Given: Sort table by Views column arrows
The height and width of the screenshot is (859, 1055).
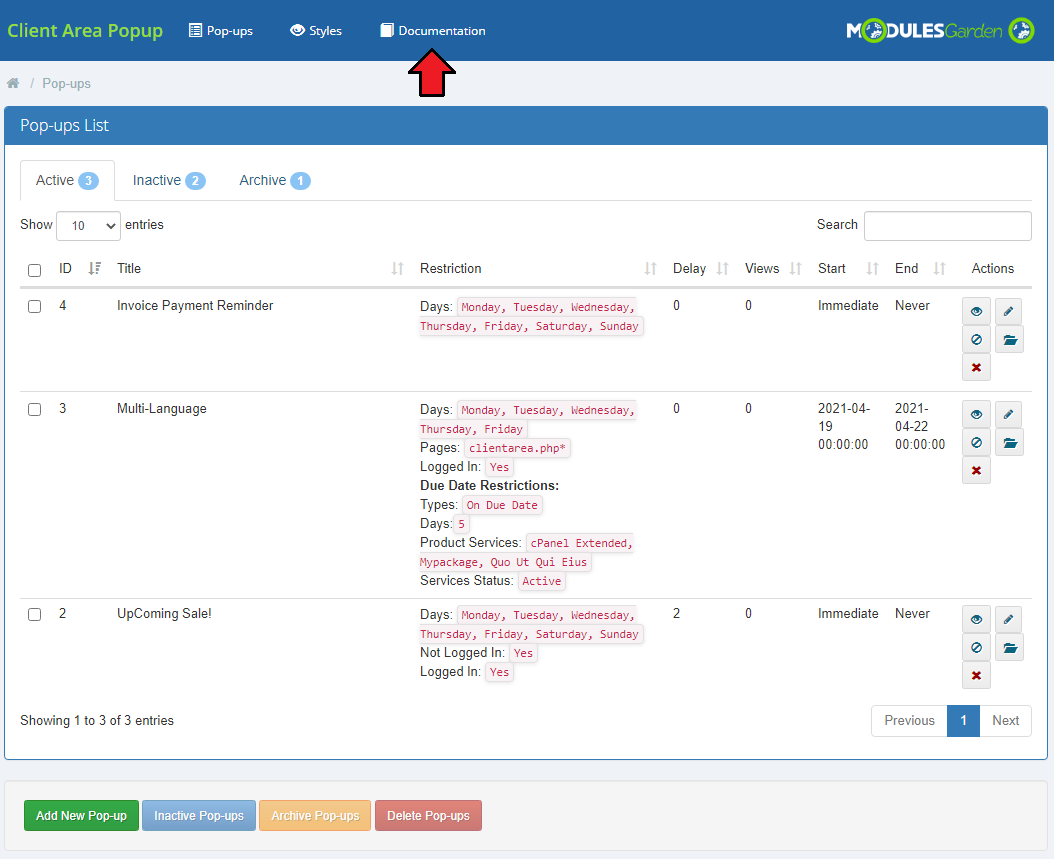Looking at the screenshot, I should 795,269.
